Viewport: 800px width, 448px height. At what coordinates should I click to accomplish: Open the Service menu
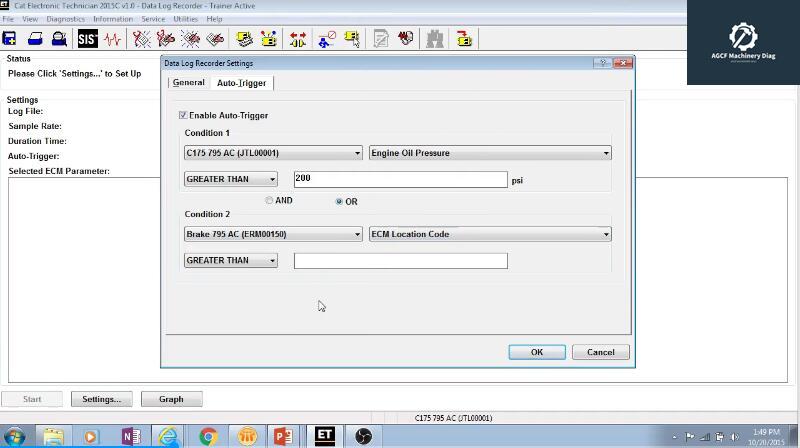point(153,19)
